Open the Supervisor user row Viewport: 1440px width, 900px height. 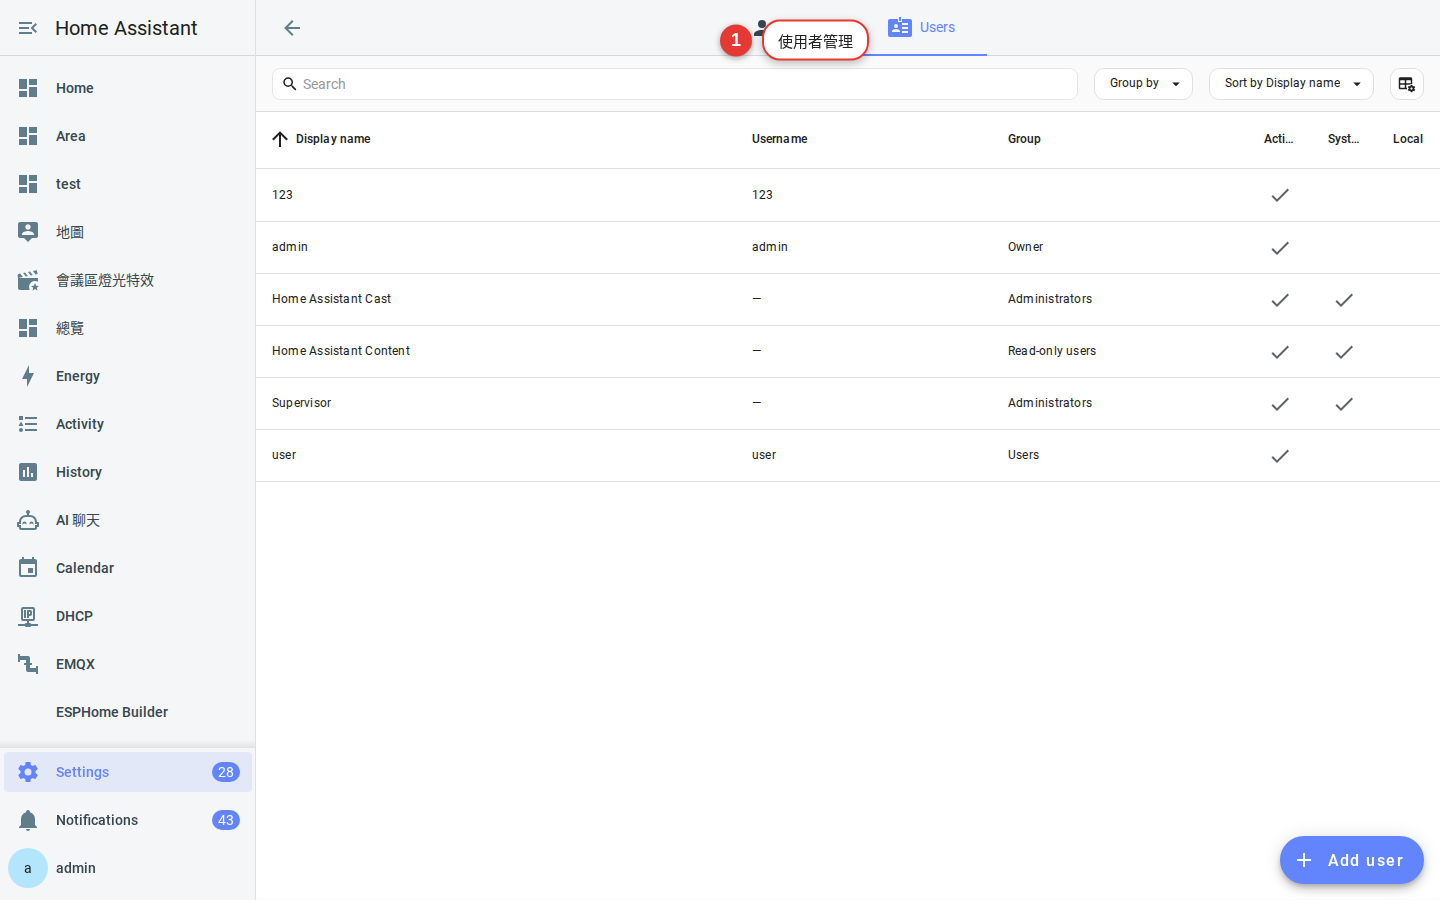point(848,403)
